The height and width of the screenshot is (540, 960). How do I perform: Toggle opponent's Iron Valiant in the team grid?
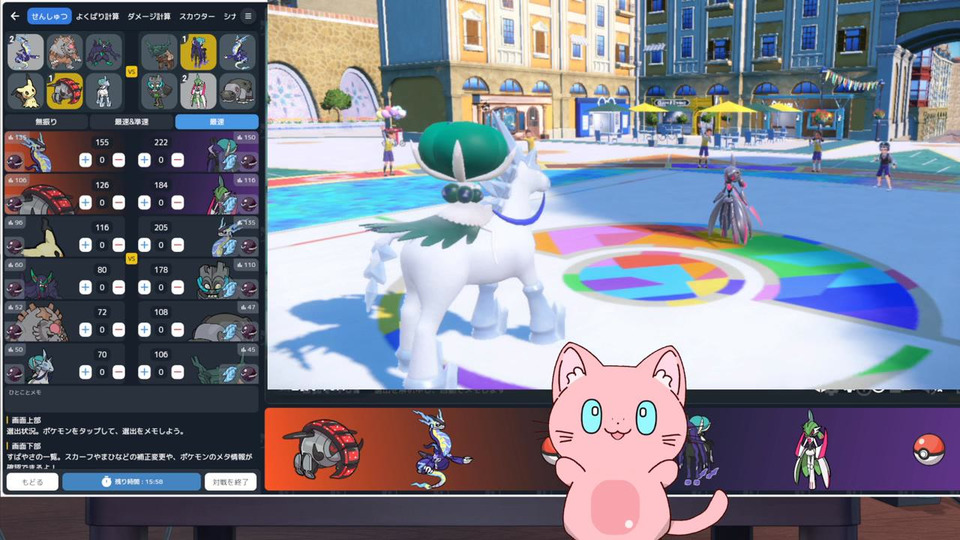point(198,91)
